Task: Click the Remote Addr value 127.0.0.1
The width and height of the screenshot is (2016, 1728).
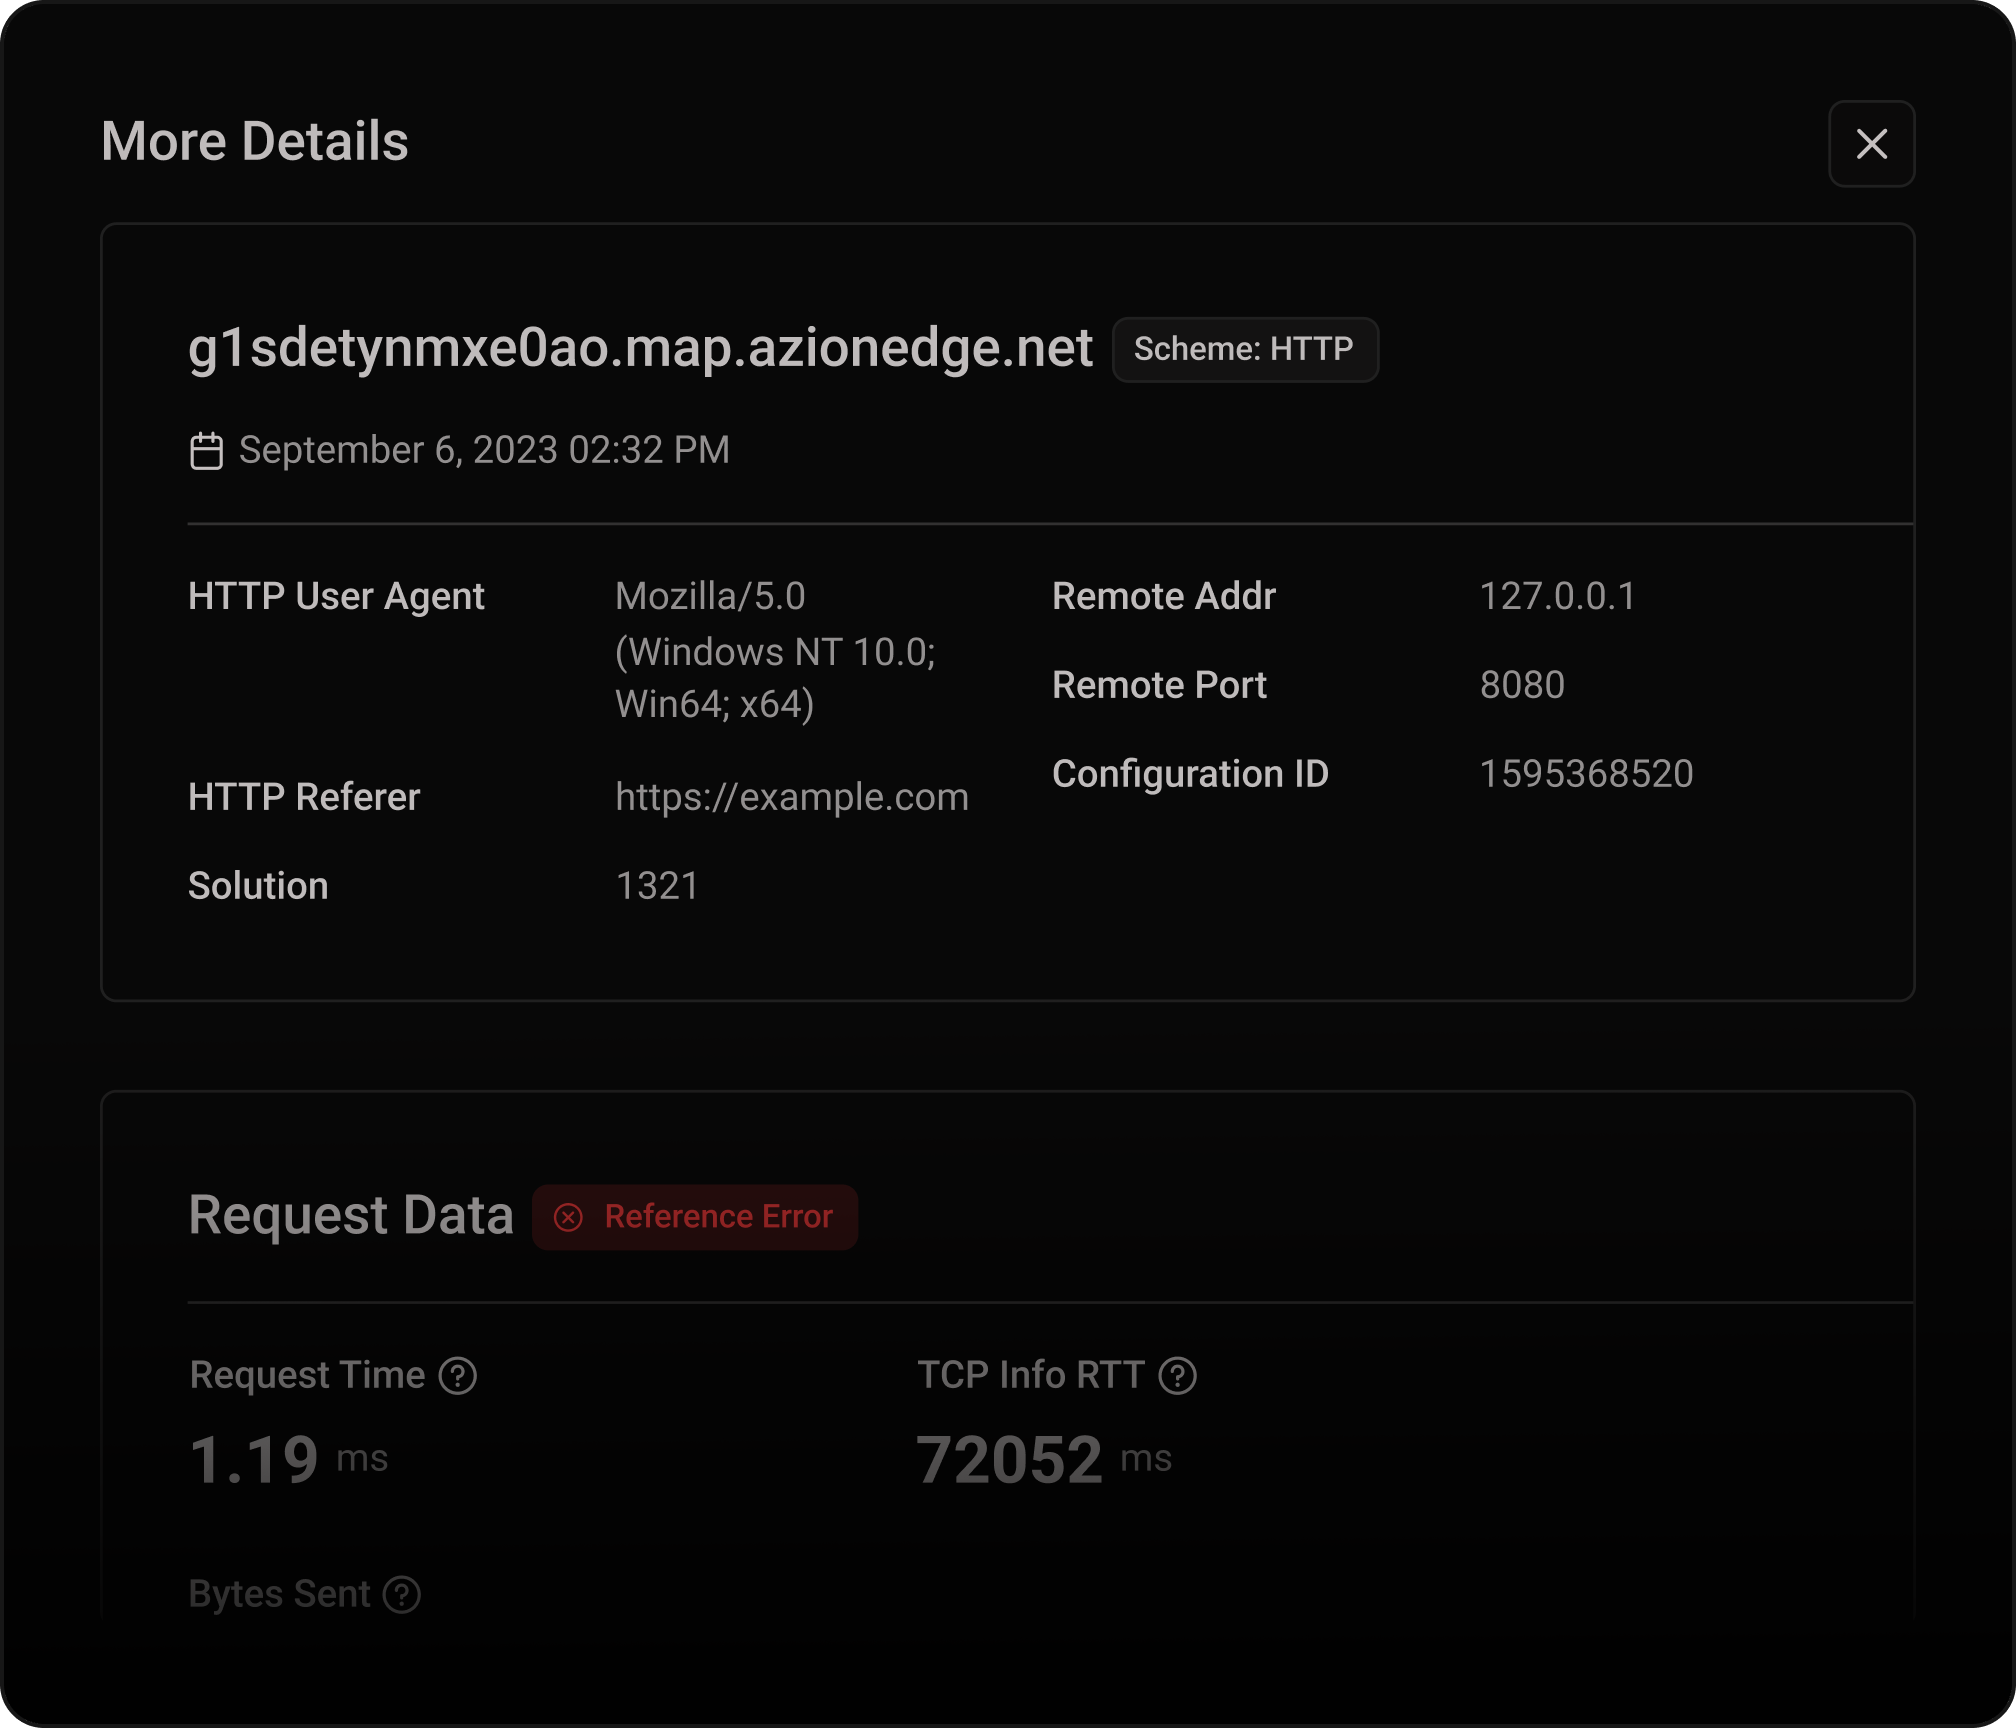Action: pos(1557,597)
